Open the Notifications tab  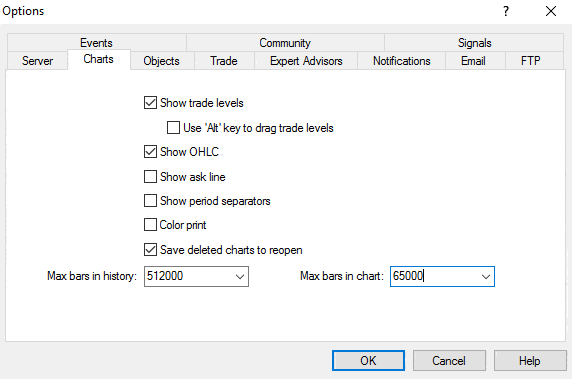[x=402, y=61]
